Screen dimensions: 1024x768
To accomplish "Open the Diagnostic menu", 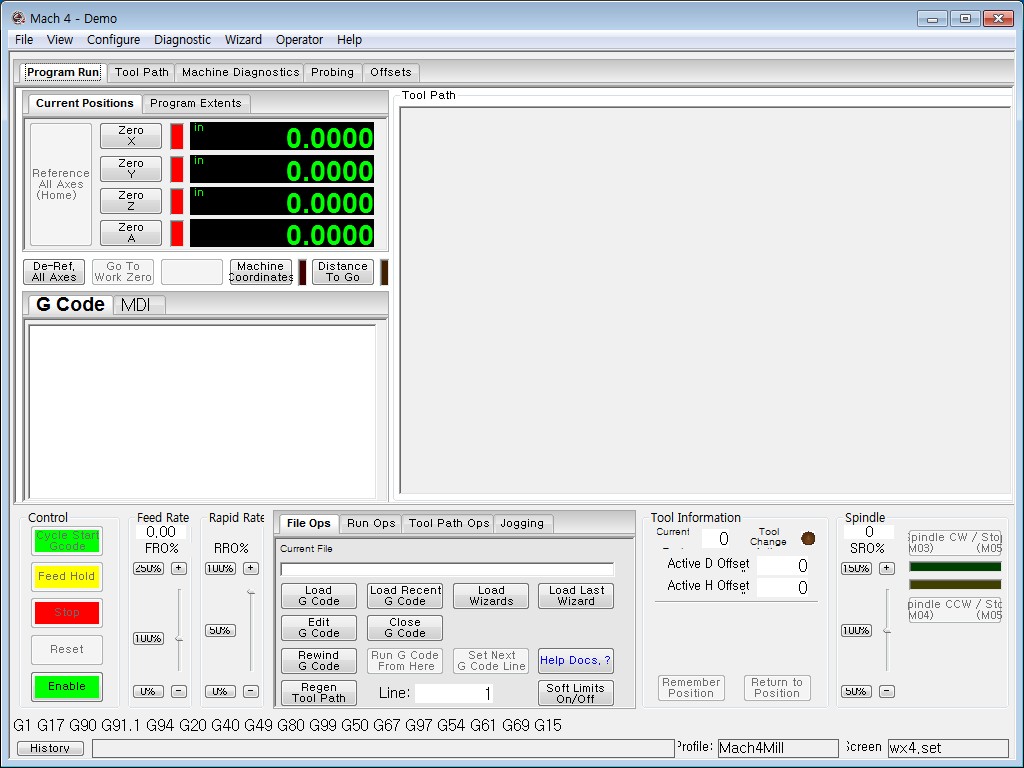I will [182, 40].
